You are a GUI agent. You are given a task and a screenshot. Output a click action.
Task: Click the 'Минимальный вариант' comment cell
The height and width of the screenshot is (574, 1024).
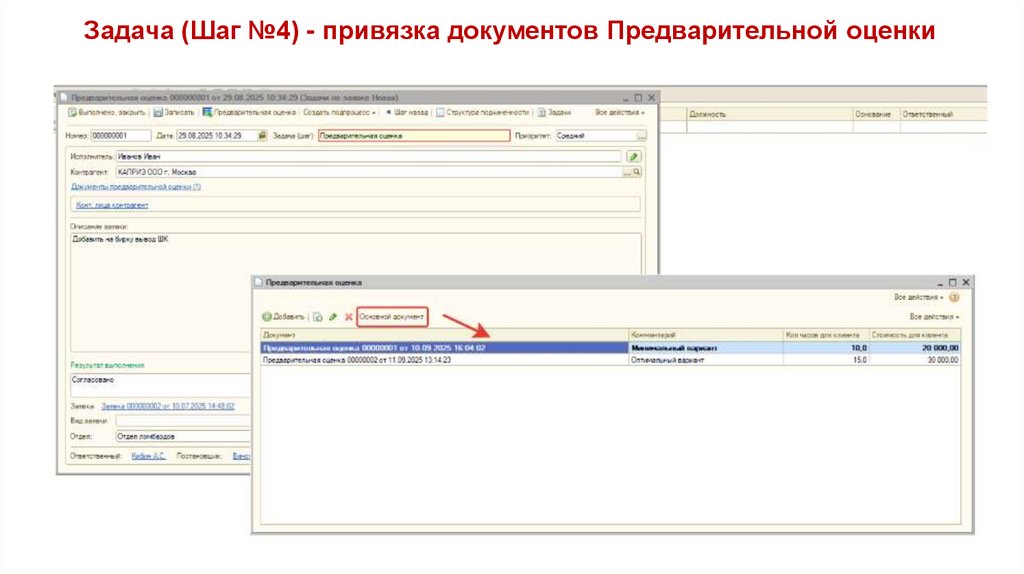click(705, 348)
